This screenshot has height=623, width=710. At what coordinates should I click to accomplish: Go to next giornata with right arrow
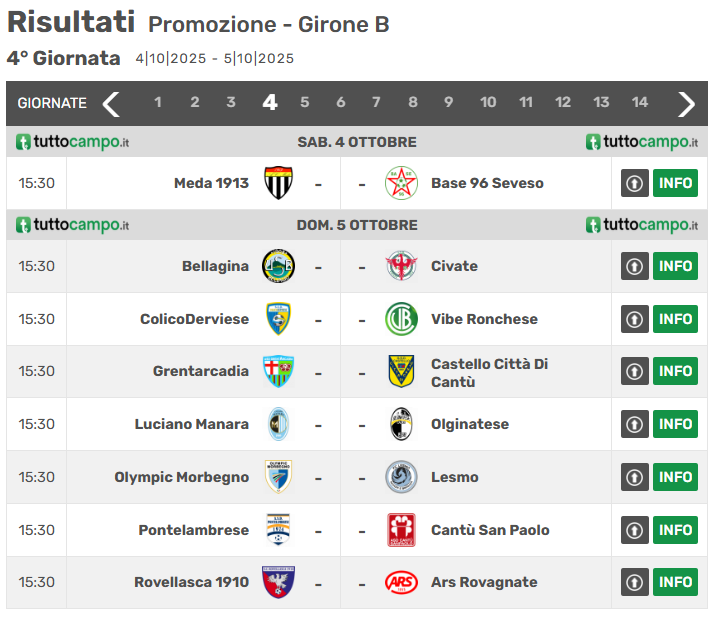tap(686, 103)
